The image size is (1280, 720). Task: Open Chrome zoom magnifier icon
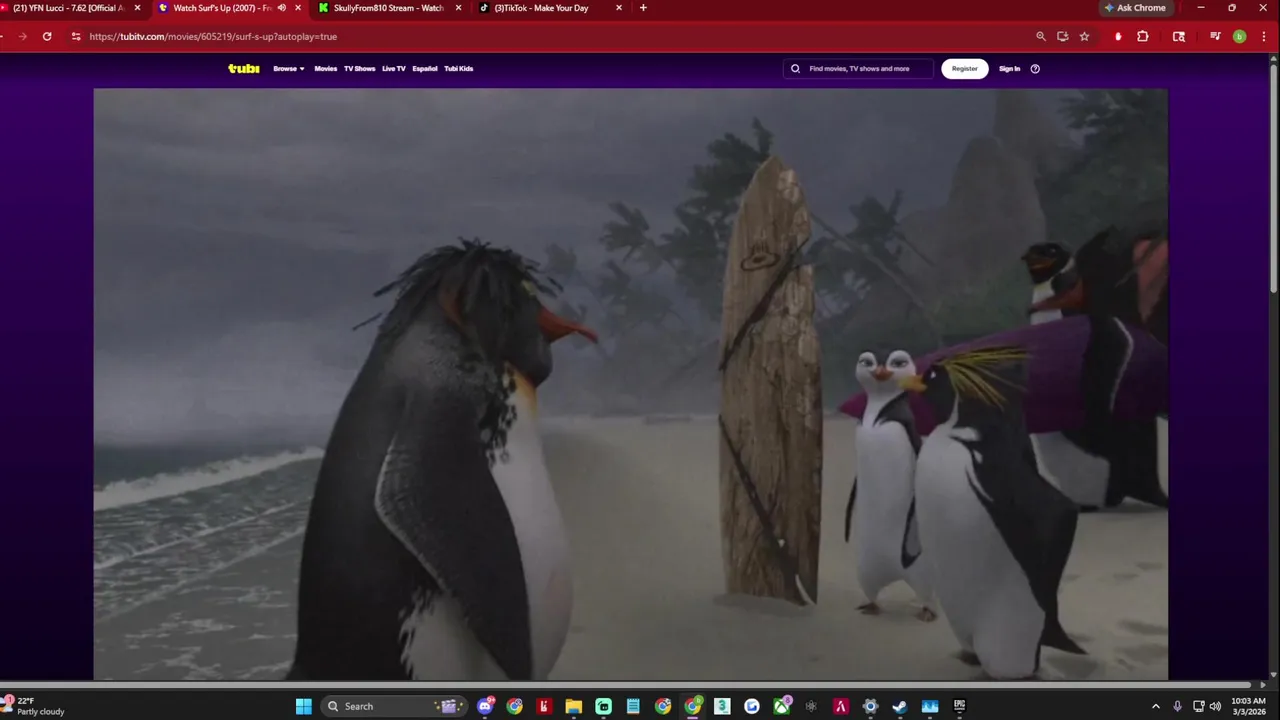[1041, 36]
